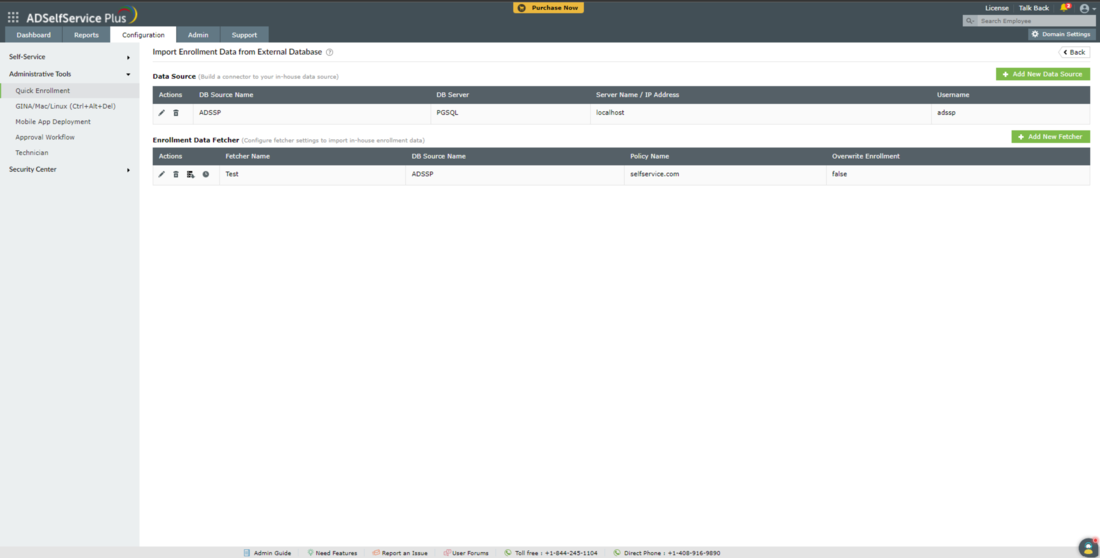Delete the Test fetcher entry
This screenshot has width=1100, height=558.
pos(176,174)
